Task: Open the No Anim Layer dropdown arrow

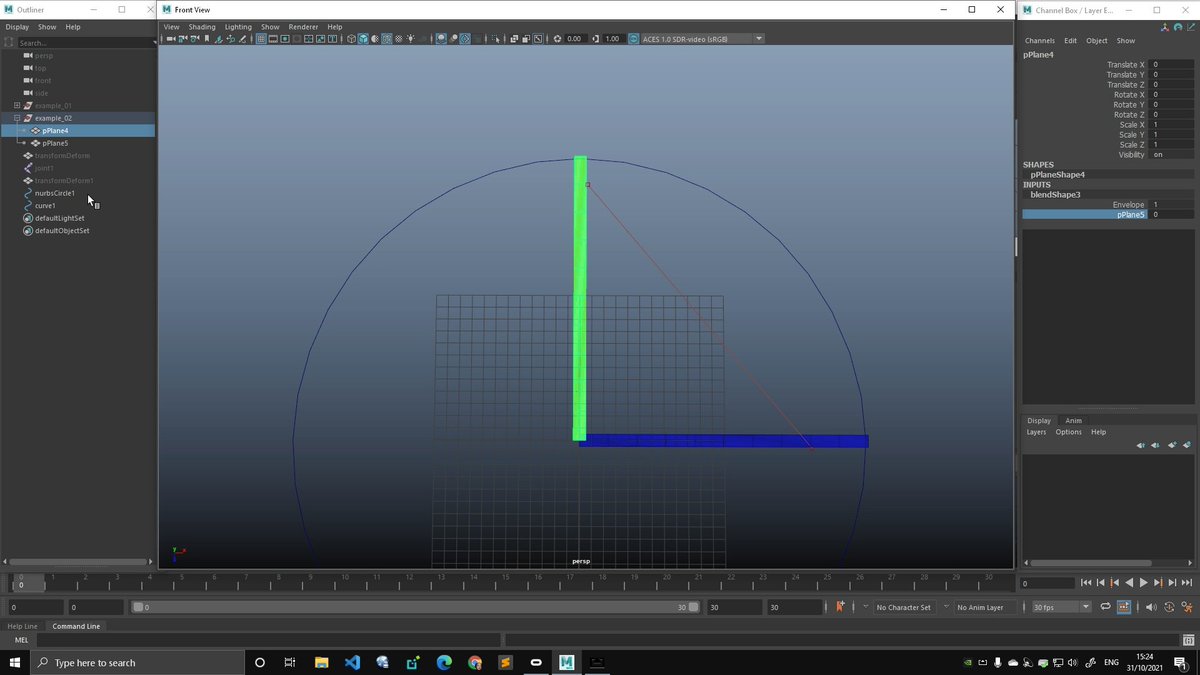Action: pos(946,606)
